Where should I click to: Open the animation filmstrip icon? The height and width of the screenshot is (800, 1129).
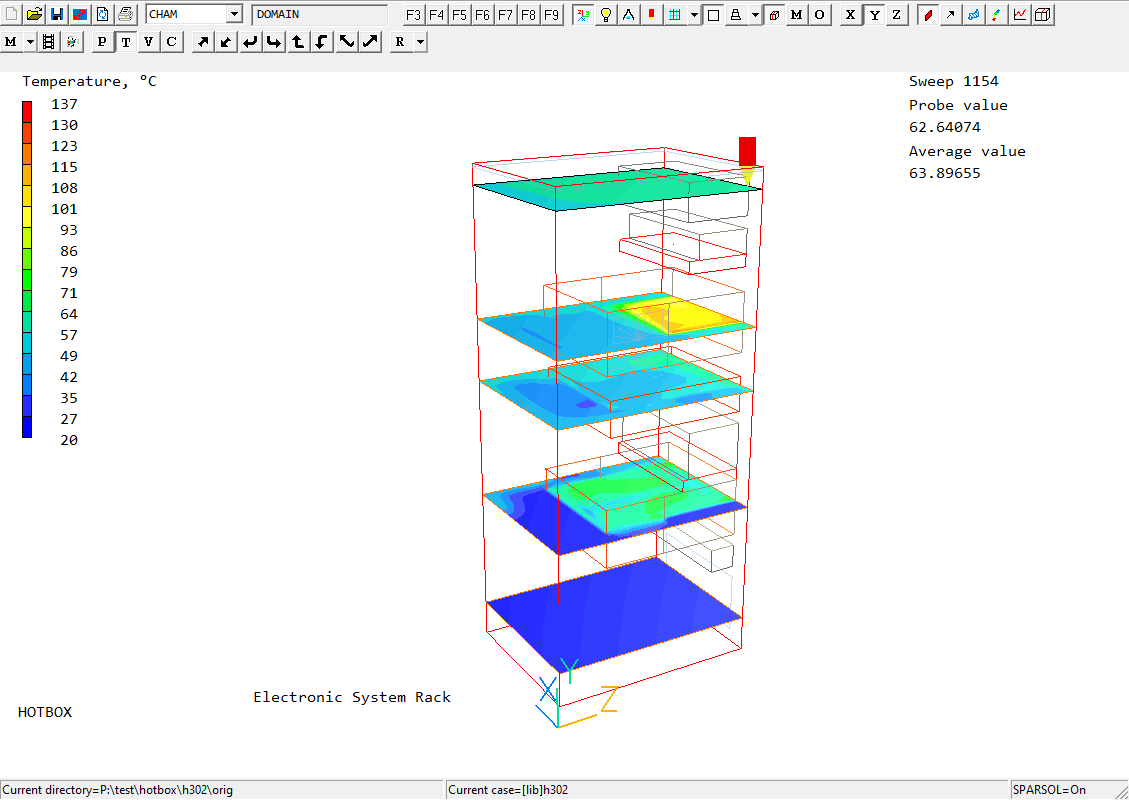point(48,41)
